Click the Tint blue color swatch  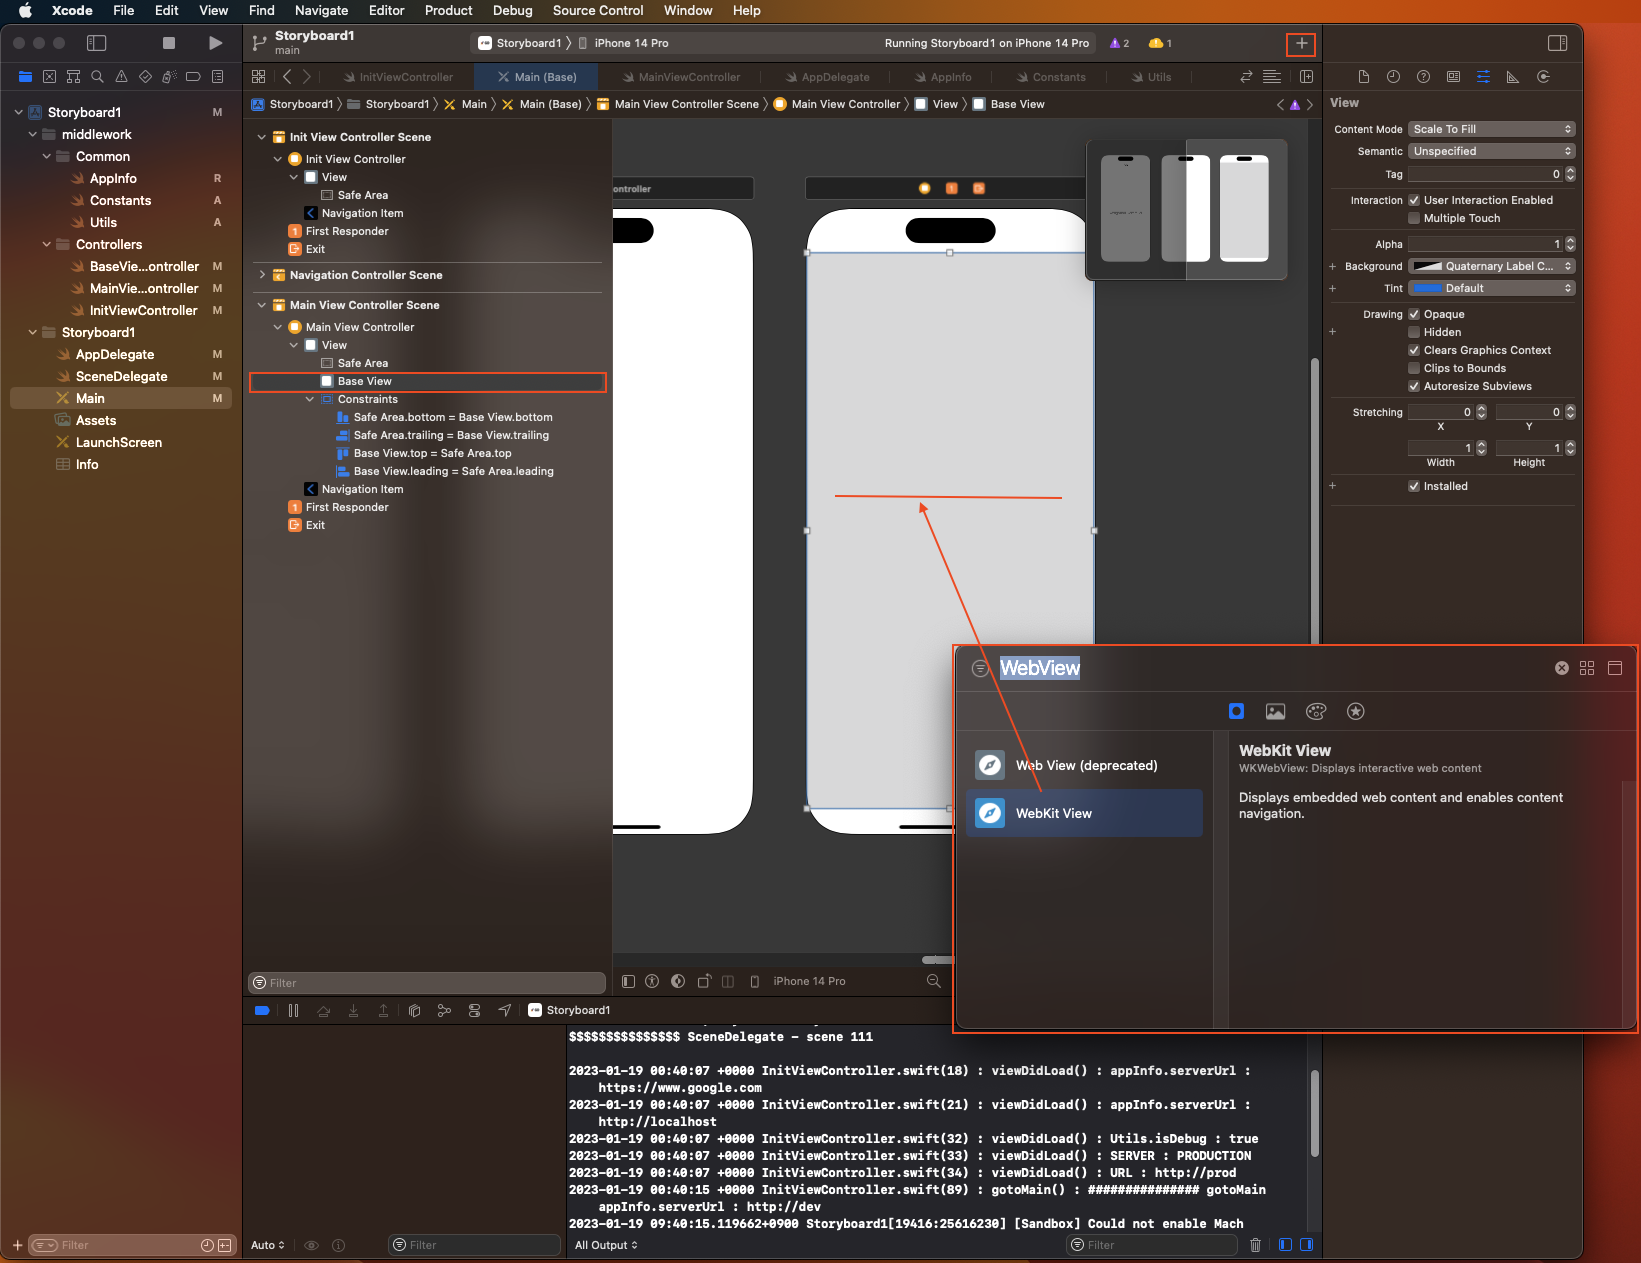pos(1426,288)
